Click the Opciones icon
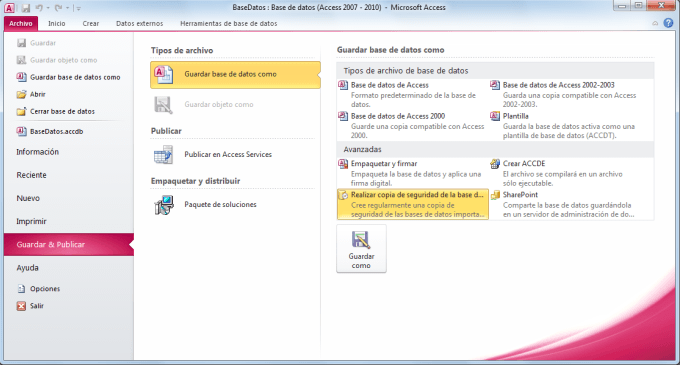Screen dimensions: 680x365 coord(21,289)
